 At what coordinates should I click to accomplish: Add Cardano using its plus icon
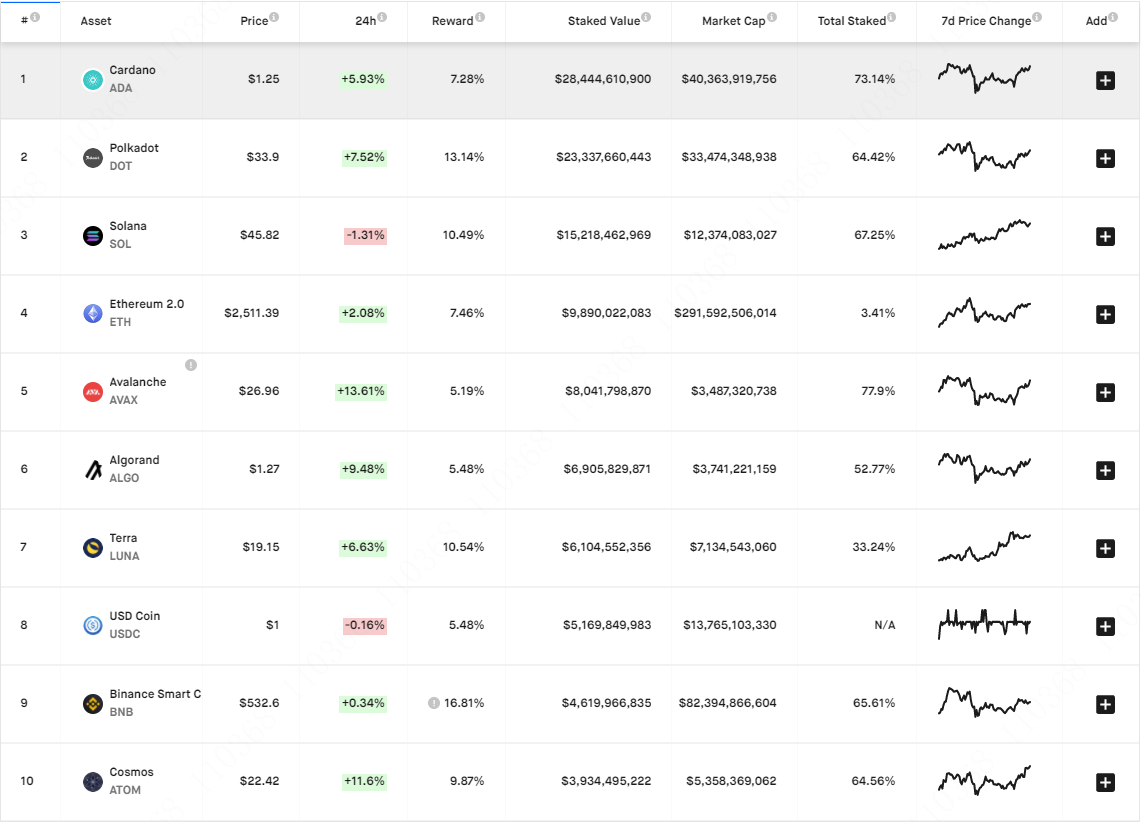click(1105, 81)
